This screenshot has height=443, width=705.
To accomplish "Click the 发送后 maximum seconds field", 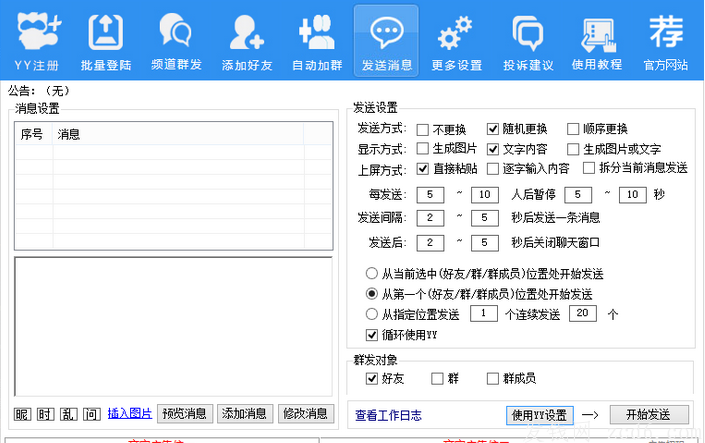I will coord(485,243).
